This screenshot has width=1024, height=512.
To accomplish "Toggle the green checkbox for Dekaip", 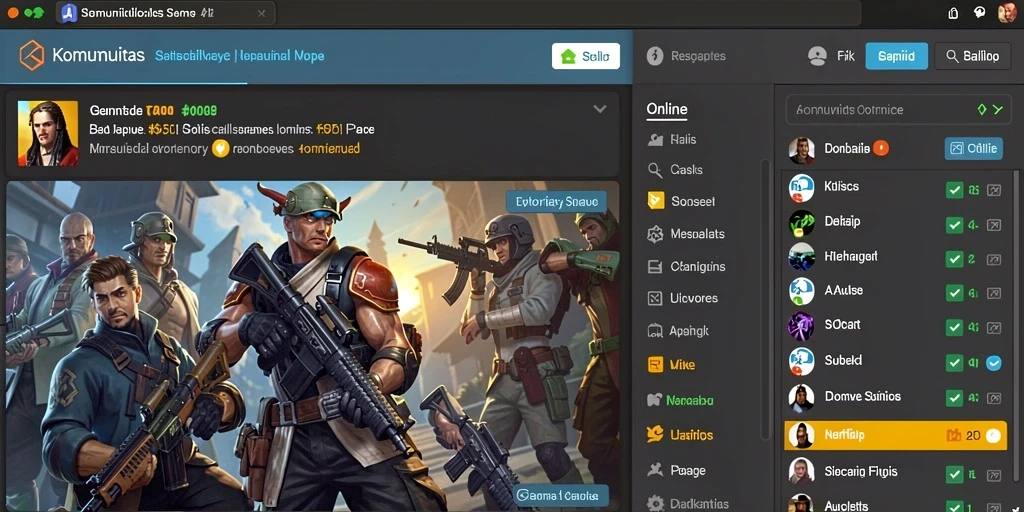I will [x=955, y=225].
